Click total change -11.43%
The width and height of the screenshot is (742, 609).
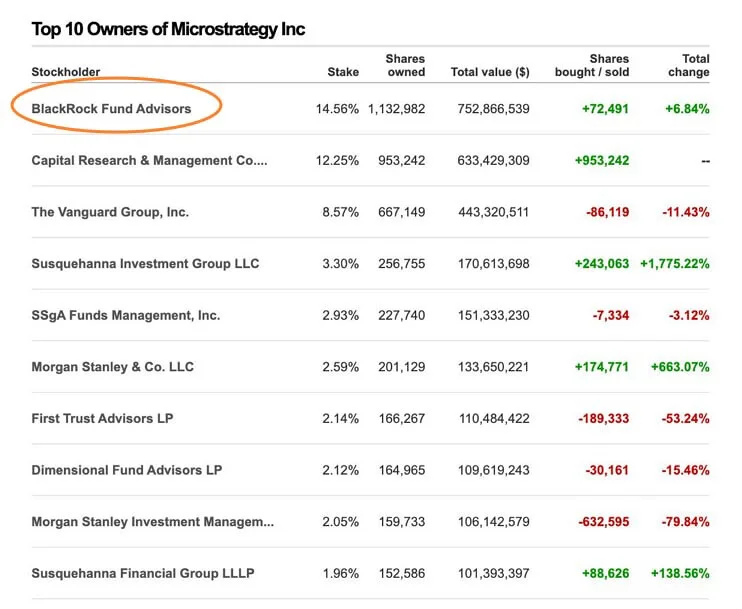[686, 212]
